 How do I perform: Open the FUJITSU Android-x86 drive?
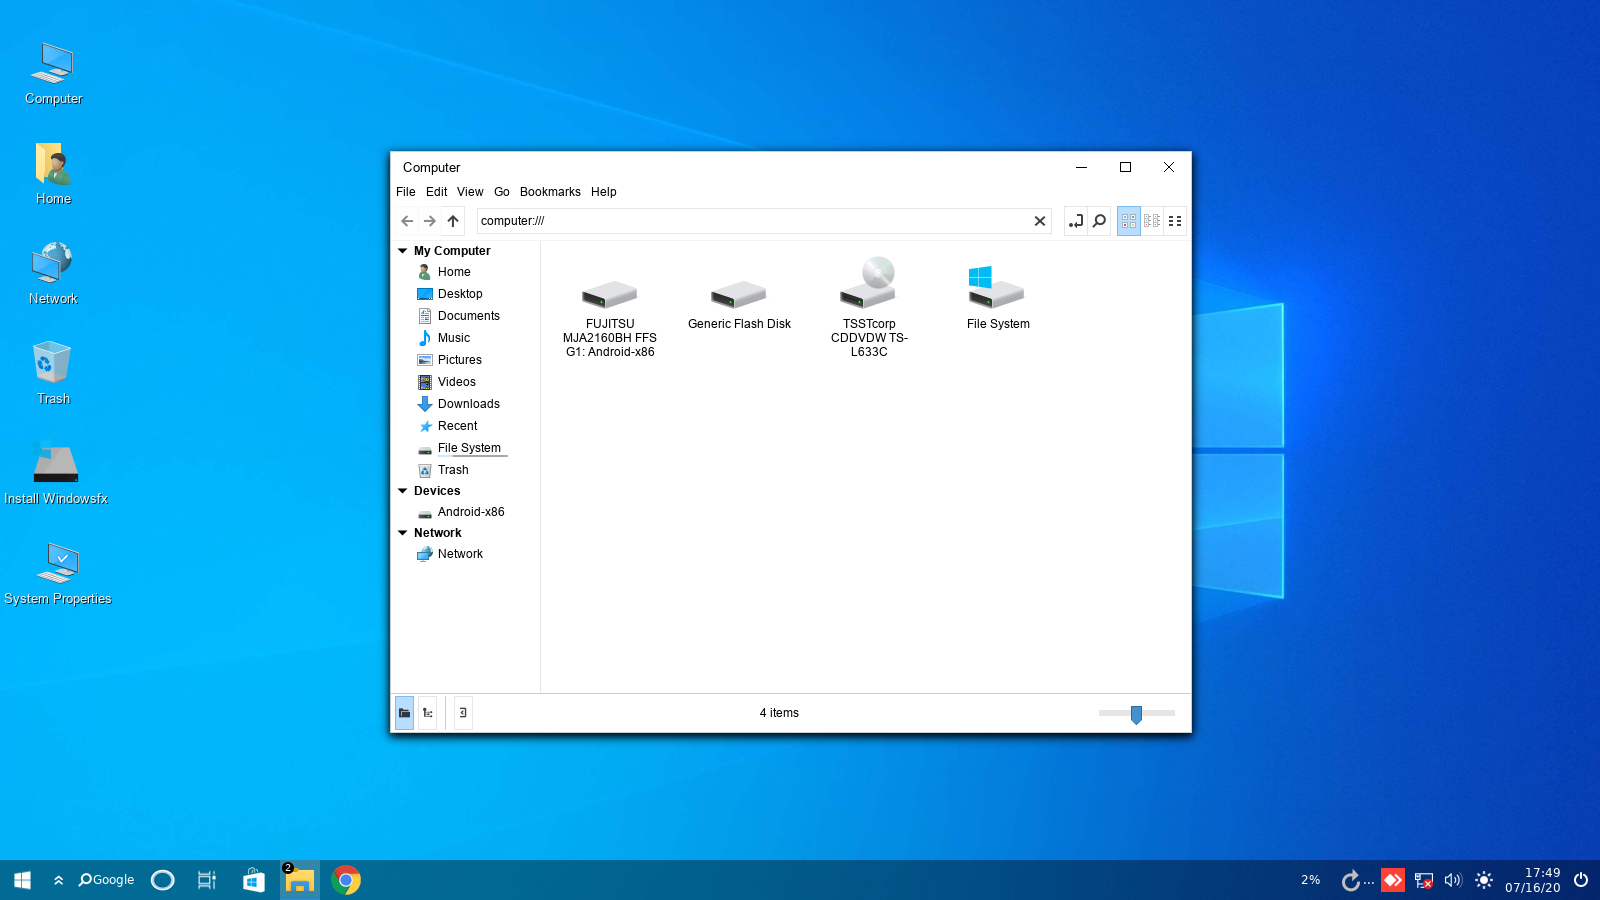(609, 295)
